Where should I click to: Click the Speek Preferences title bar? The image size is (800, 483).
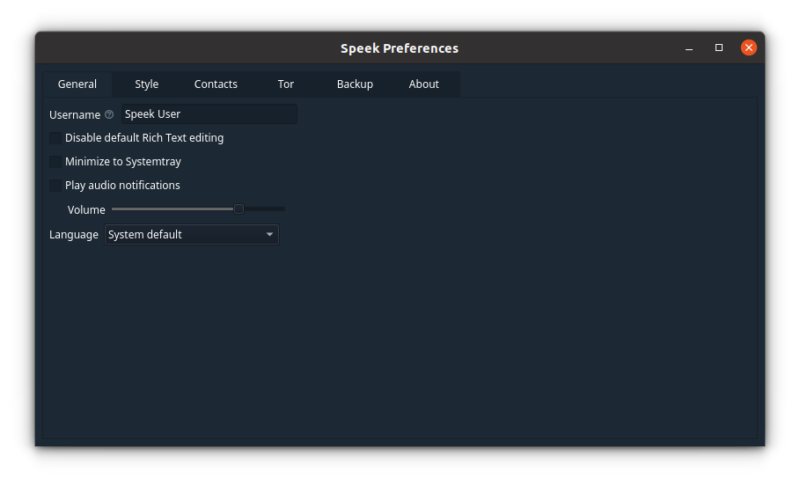coord(399,48)
